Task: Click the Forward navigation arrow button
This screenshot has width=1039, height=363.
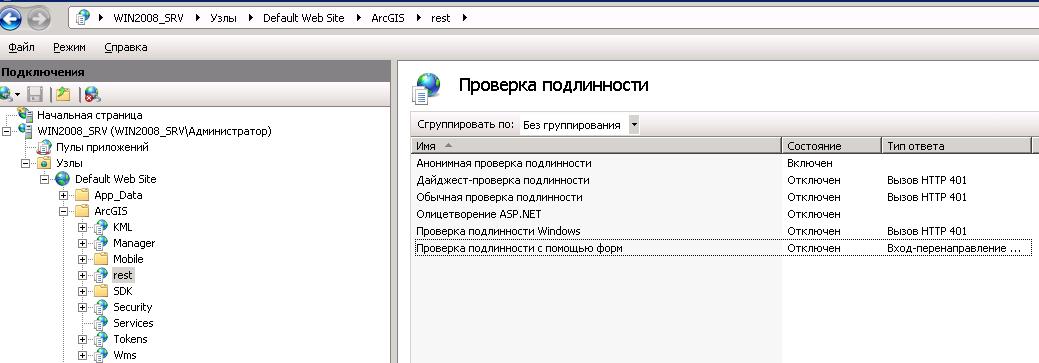Action: coord(38,19)
